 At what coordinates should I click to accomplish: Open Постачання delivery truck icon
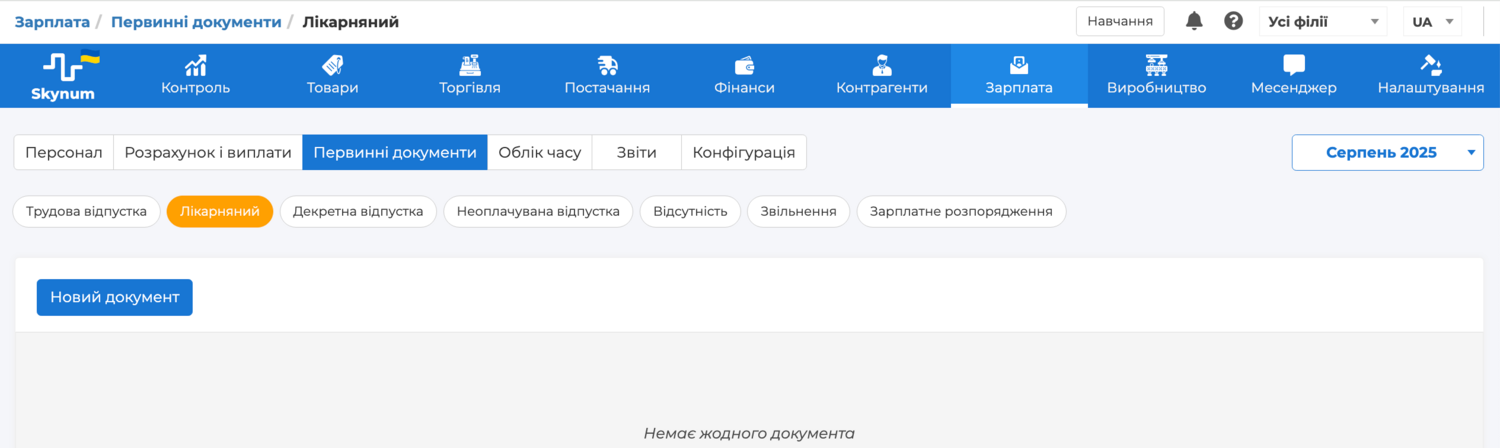click(x=607, y=66)
